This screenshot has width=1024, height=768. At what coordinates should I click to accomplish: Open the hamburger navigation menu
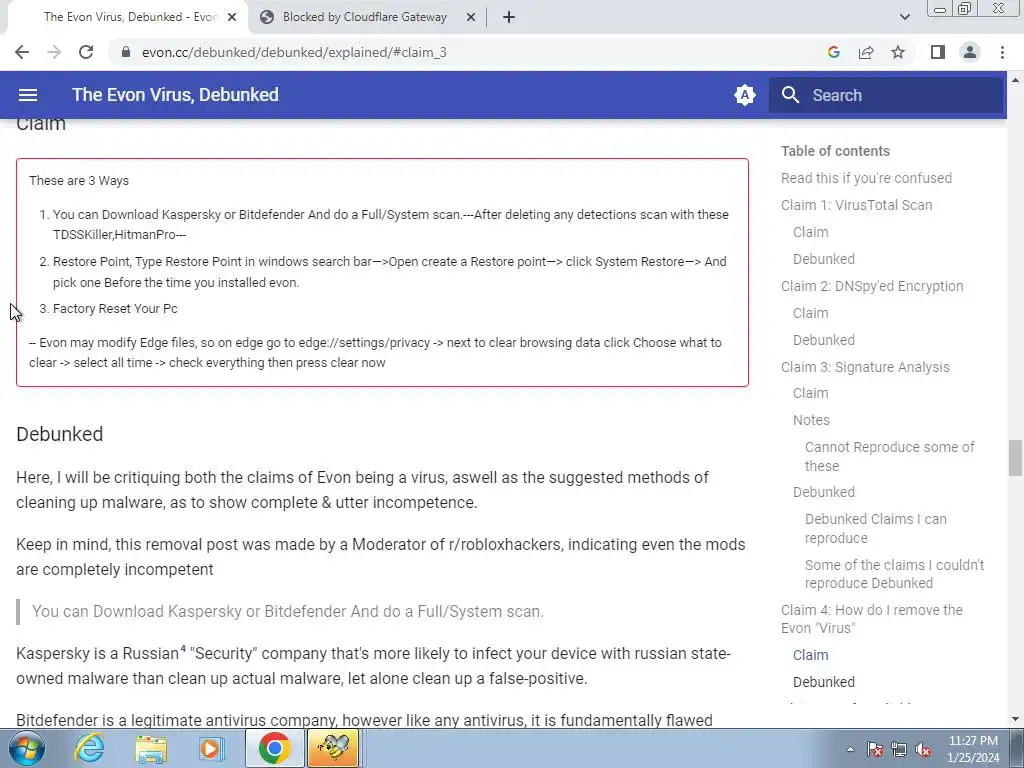[27, 95]
